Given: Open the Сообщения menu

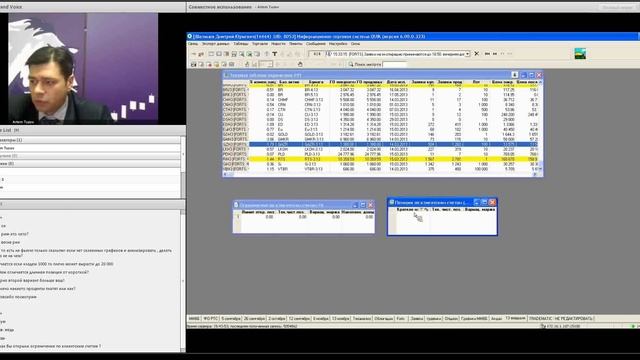Looking at the screenshot, I should point(316,44).
